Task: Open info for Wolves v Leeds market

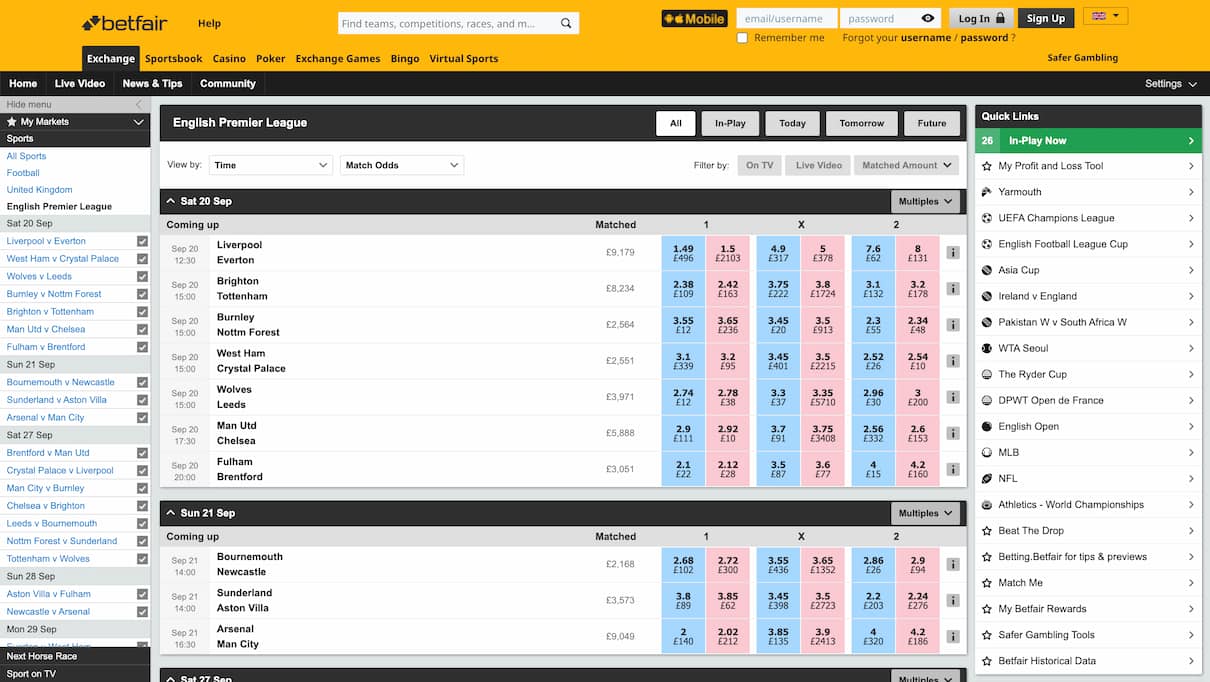Action: 953,397
